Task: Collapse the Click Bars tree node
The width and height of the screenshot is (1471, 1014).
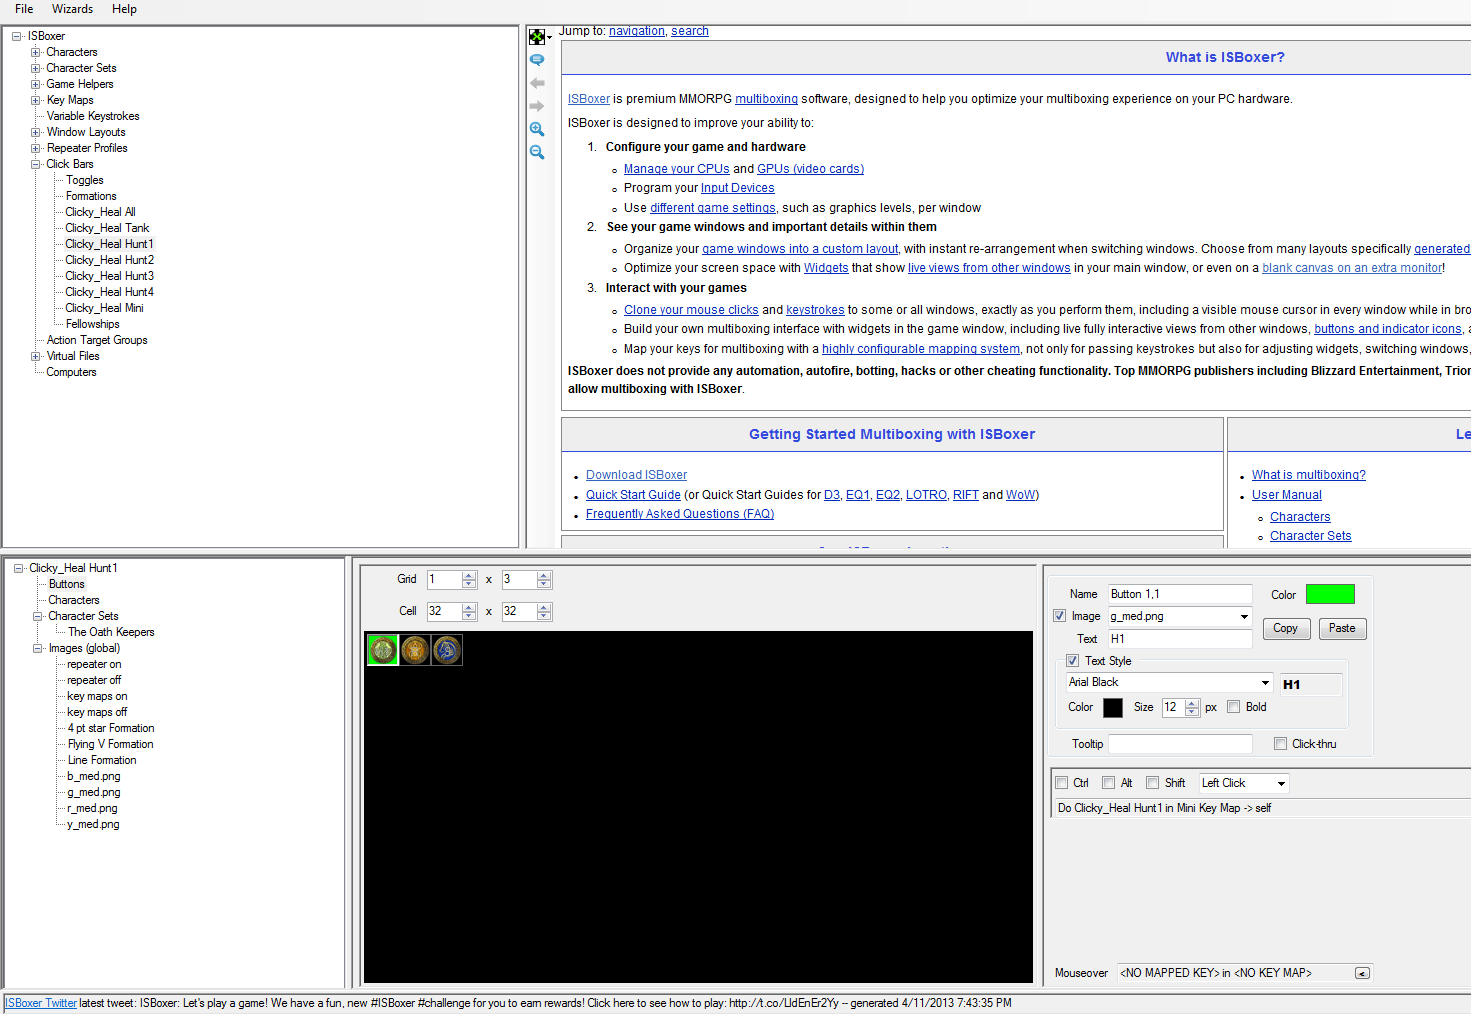Action: click(x=36, y=164)
